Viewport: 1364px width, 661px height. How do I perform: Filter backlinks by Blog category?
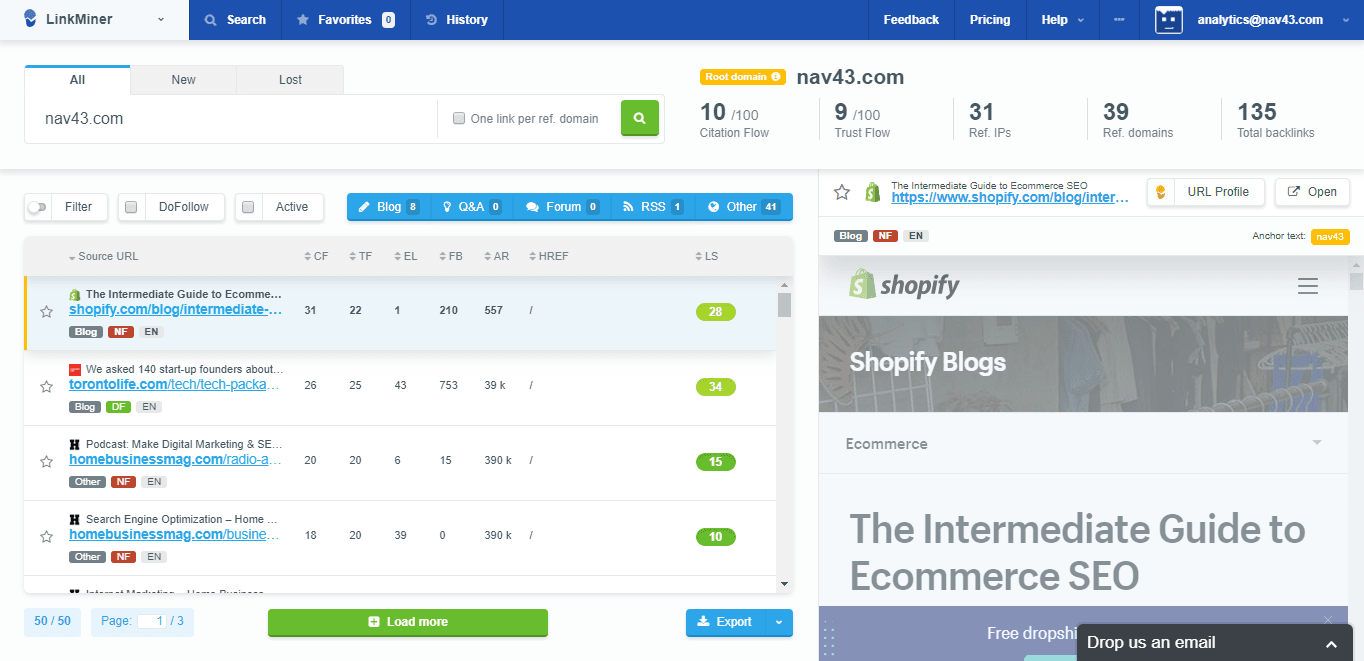click(x=389, y=207)
